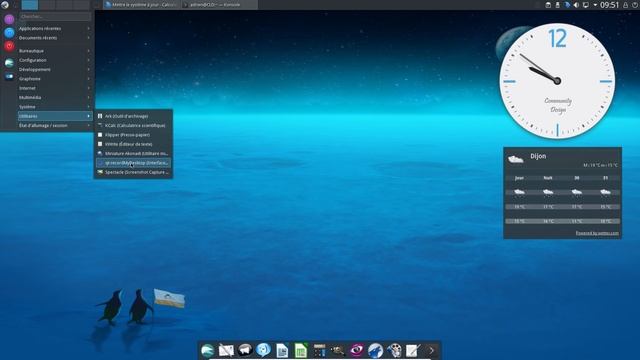The width and height of the screenshot is (640, 360).
Task: Click the red power icon in launcher sidebar
Action: tap(9, 46)
